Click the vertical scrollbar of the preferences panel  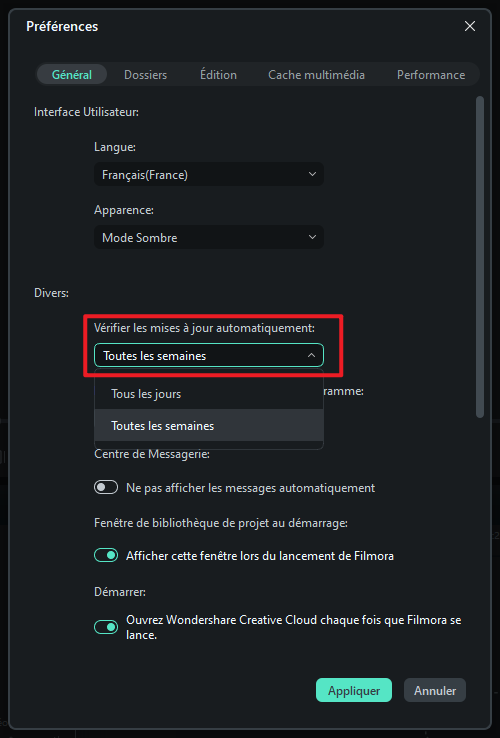point(480,257)
